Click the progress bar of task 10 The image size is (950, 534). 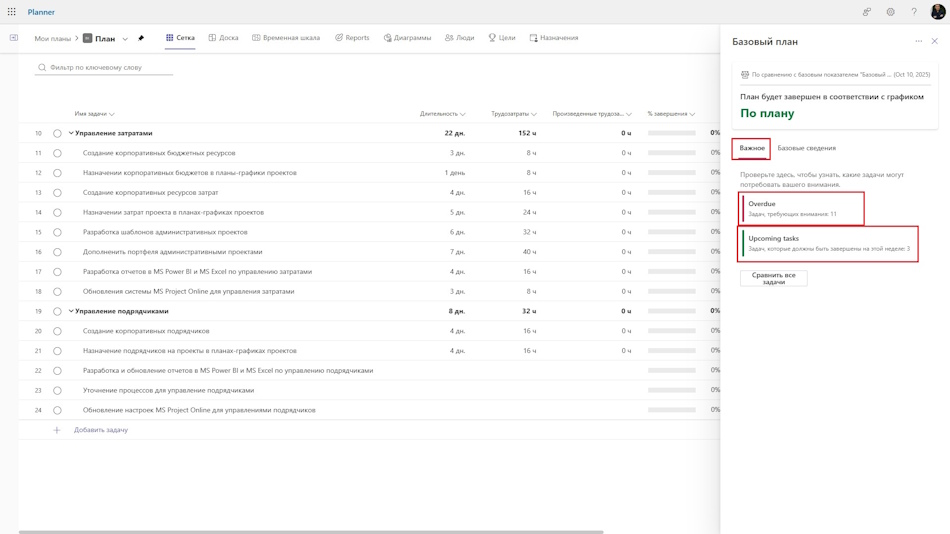pos(671,133)
